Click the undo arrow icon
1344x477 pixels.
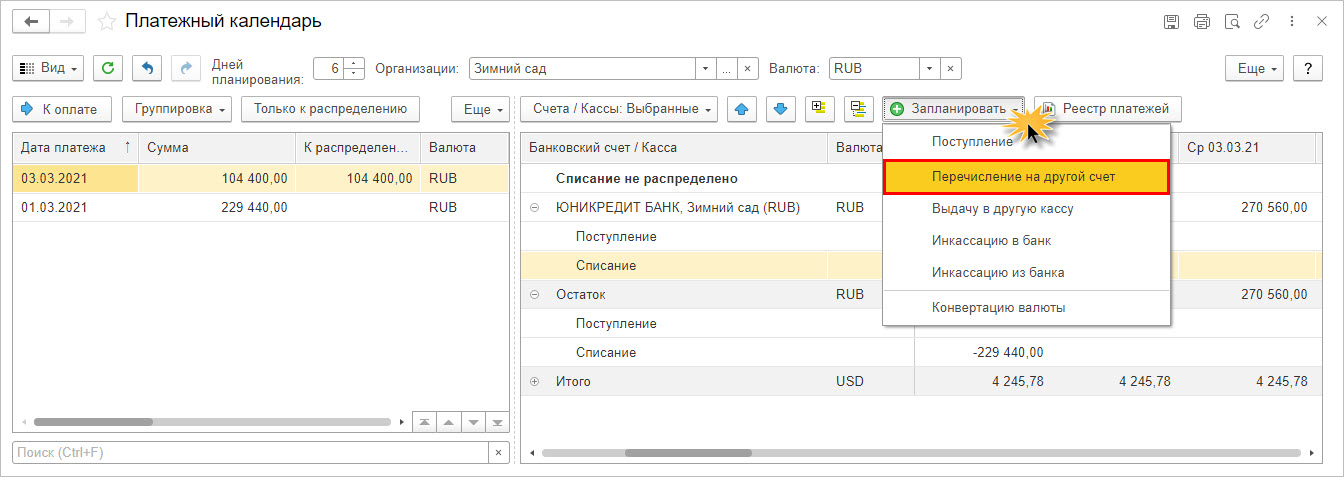pyautogui.click(x=147, y=68)
